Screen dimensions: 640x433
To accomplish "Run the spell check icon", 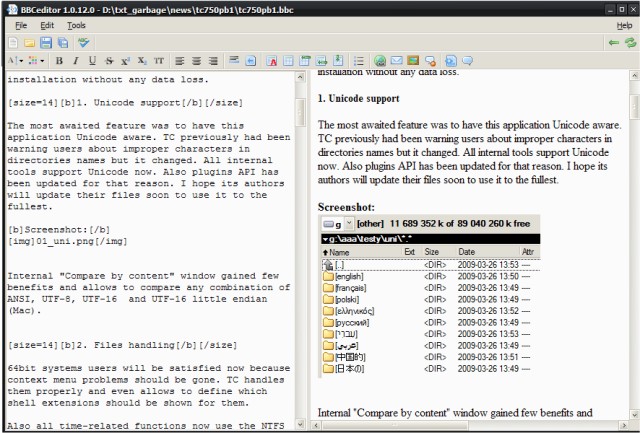I will [x=84, y=43].
